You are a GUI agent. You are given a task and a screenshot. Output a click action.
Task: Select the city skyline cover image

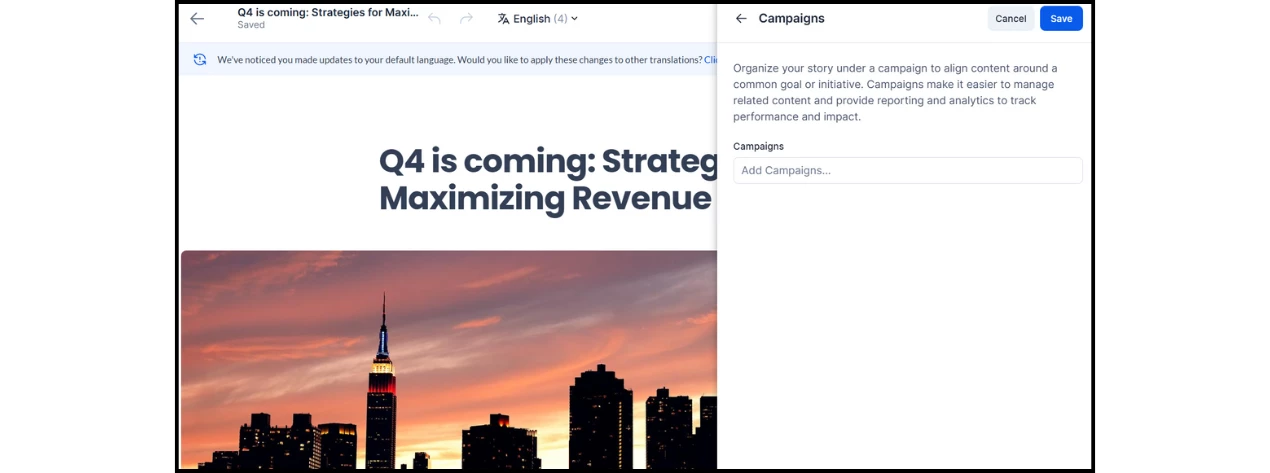tap(449, 359)
